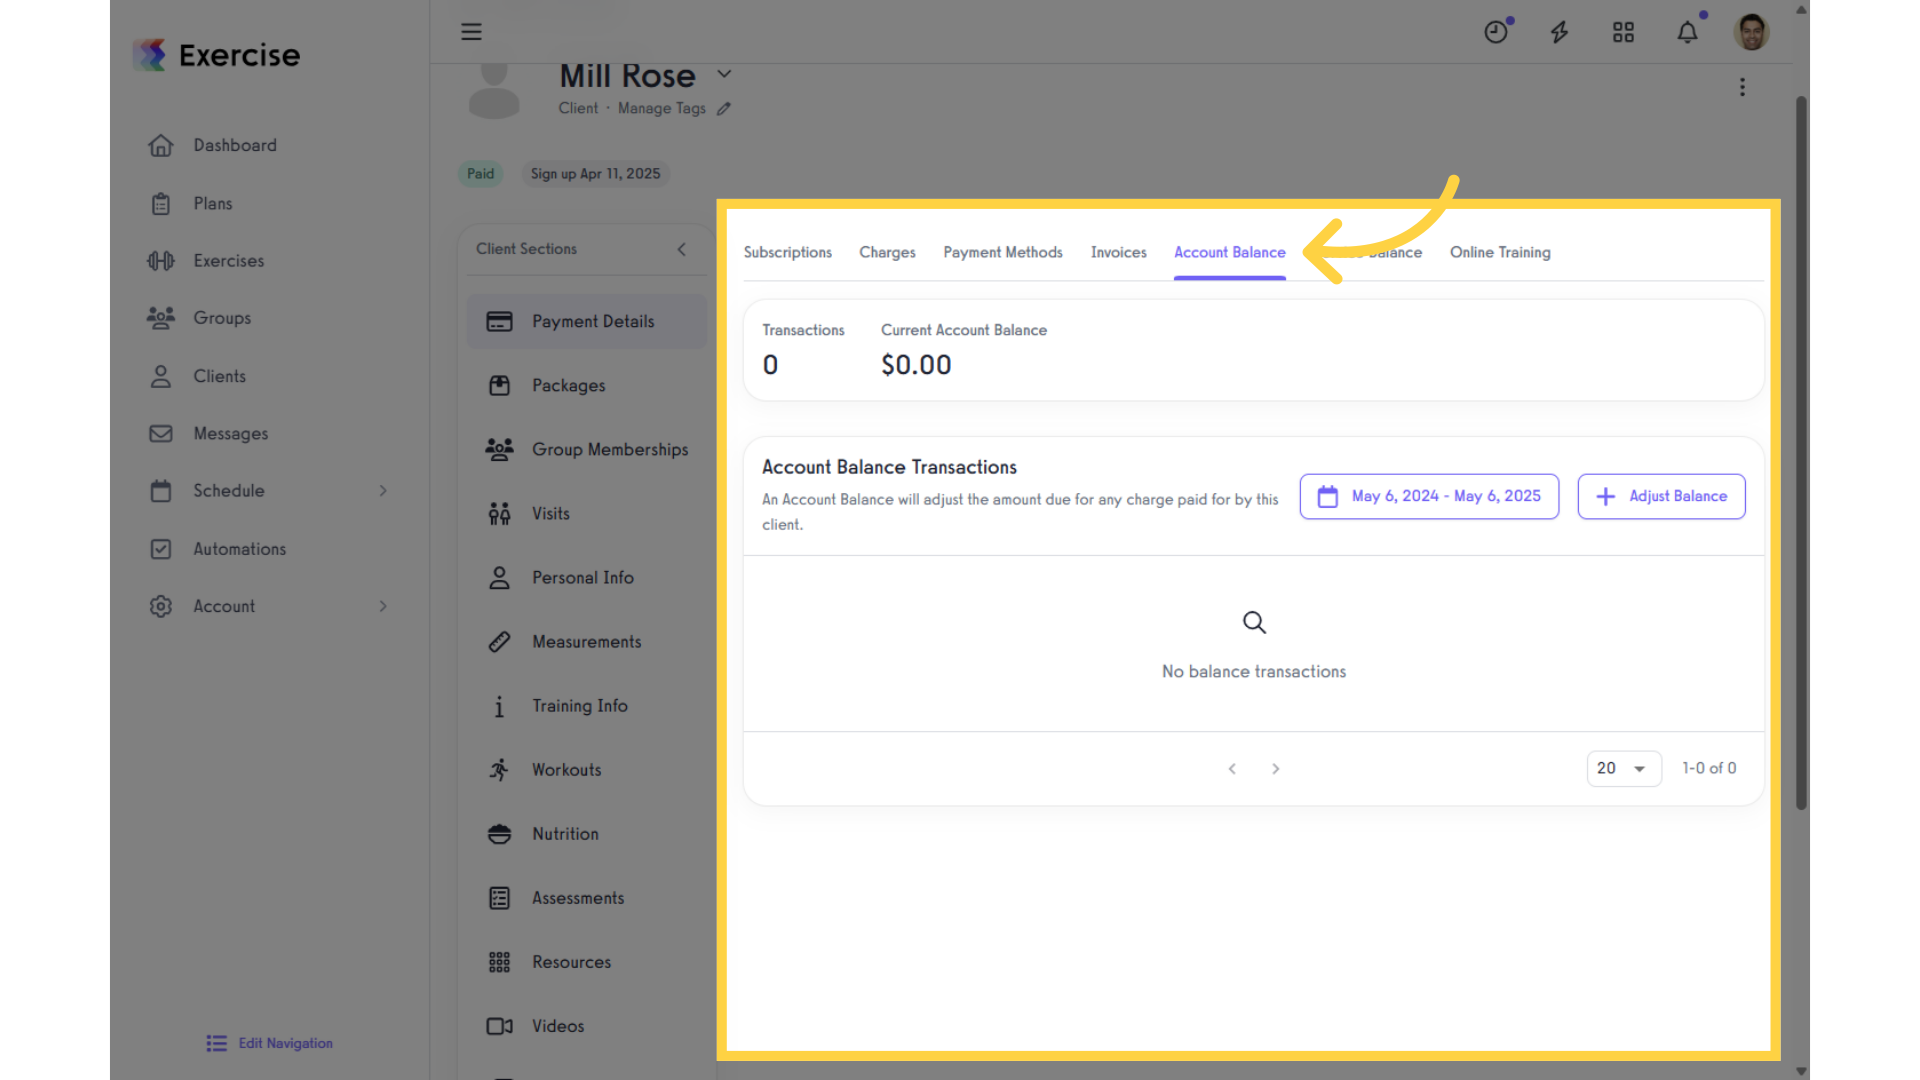Expand the Schedule submenu chevron
This screenshot has height=1080, width=1920.
point(383,491)
